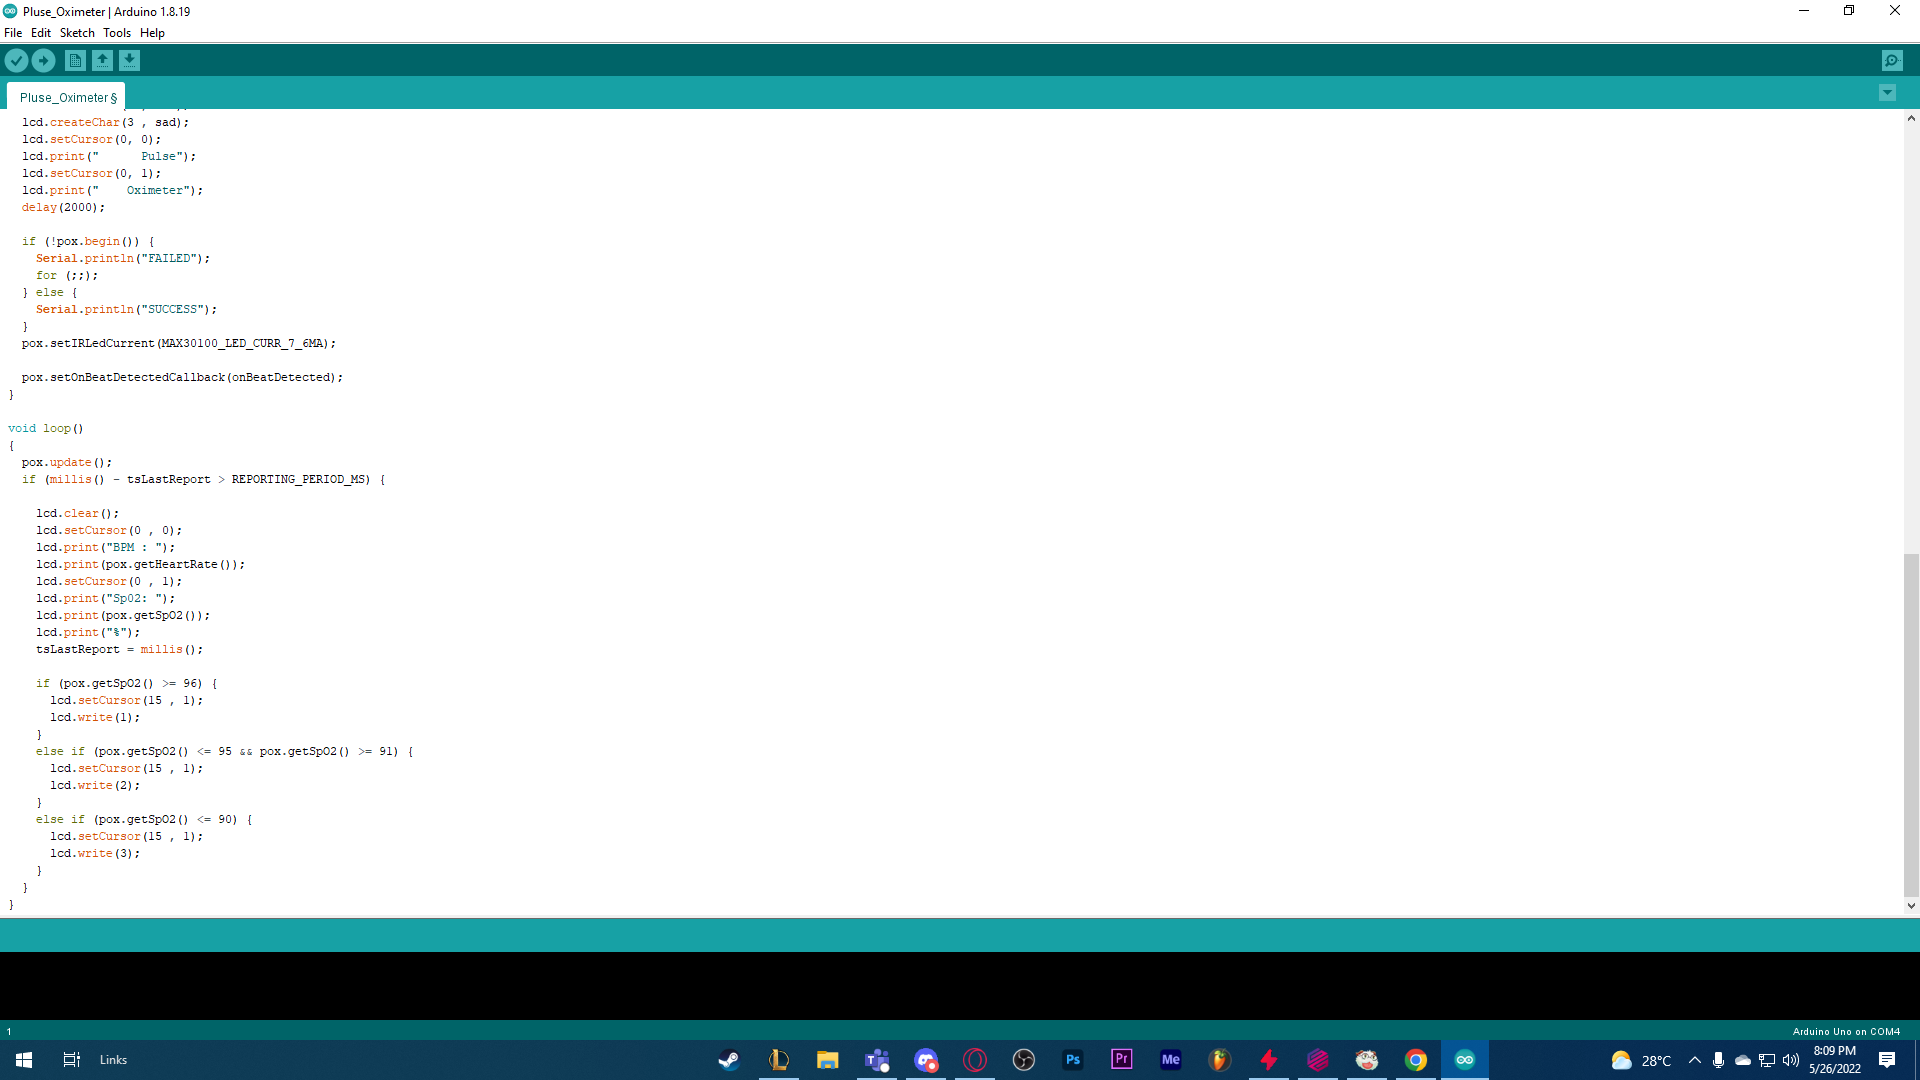
Task: Select the Pluse_Oximeter sketch tab
Action: click(67, 97)
